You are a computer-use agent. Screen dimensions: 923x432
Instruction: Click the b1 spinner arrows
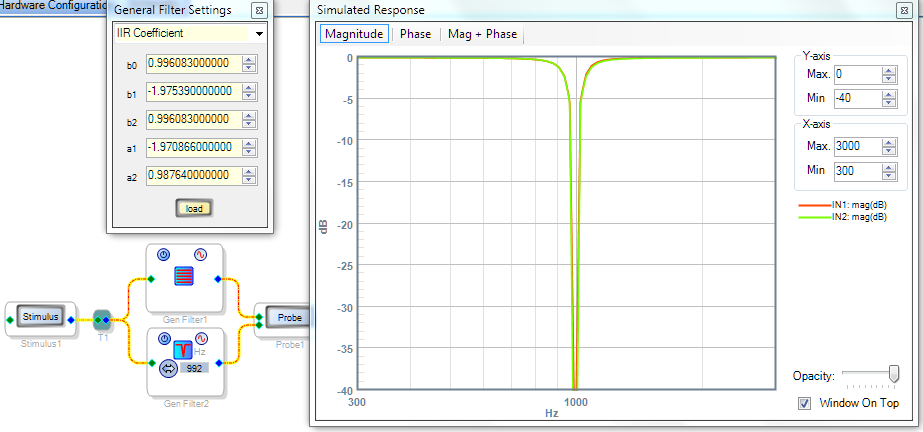pos(250,91)
